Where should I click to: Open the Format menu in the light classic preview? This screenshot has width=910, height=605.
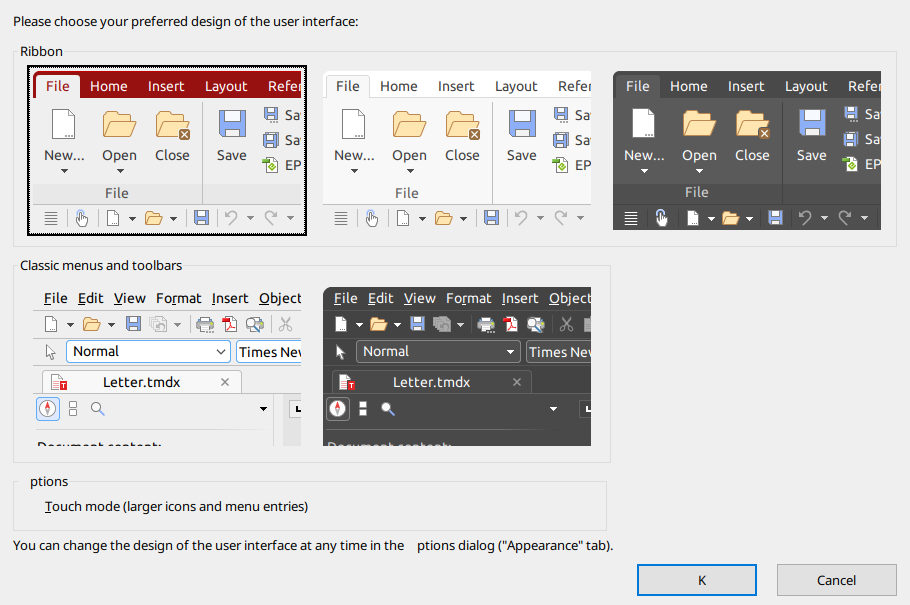[x=178, y=298]
